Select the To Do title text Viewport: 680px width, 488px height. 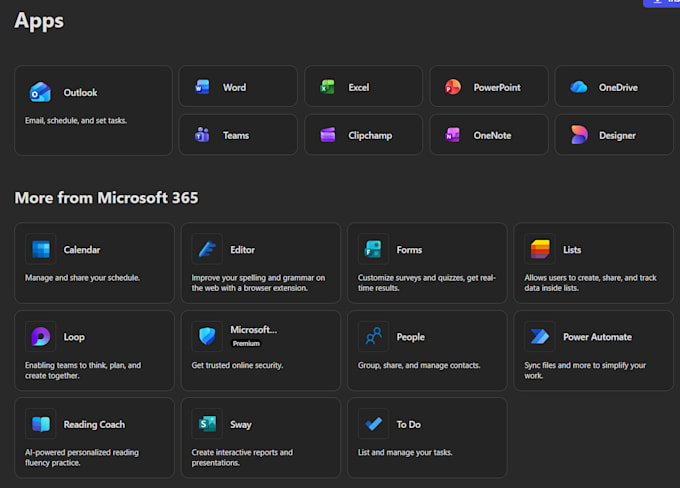[x=409, y=424]
